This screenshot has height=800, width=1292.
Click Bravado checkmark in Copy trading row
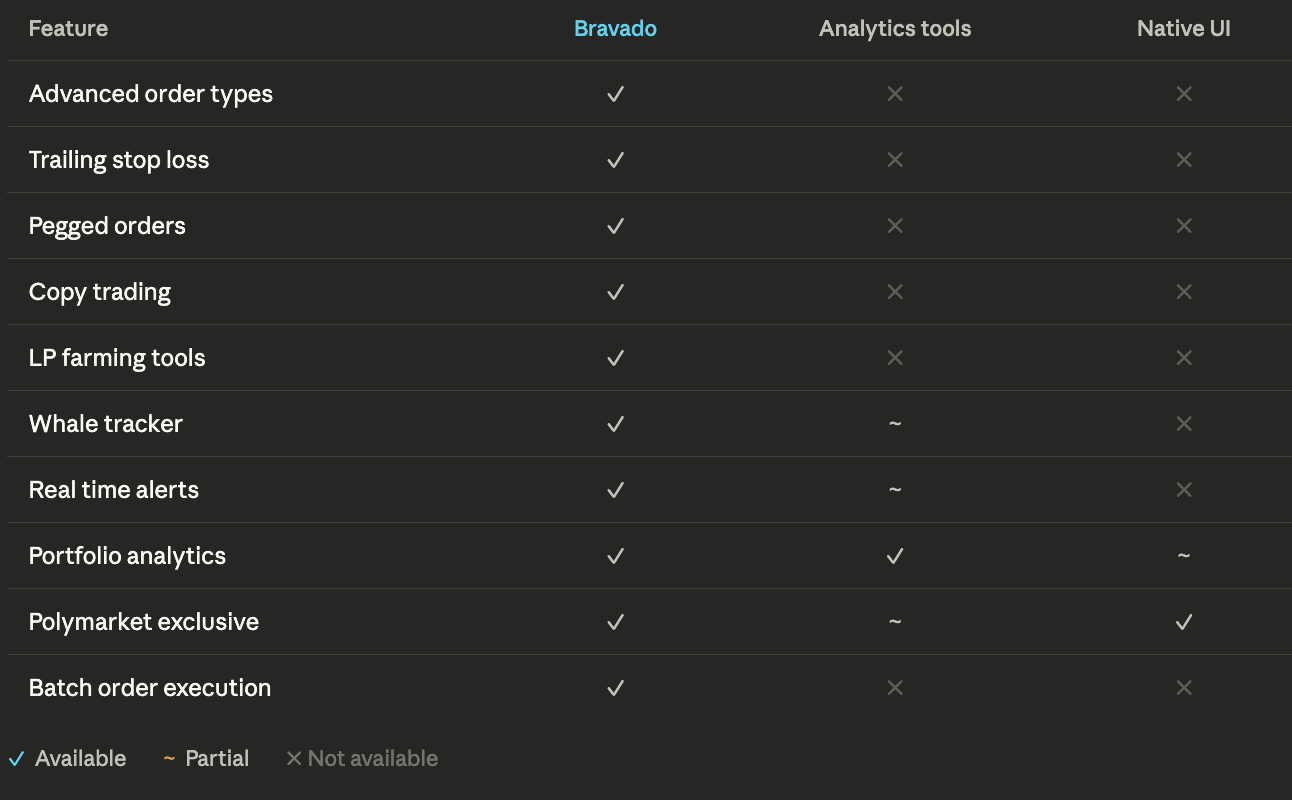[x=616, y=292]
